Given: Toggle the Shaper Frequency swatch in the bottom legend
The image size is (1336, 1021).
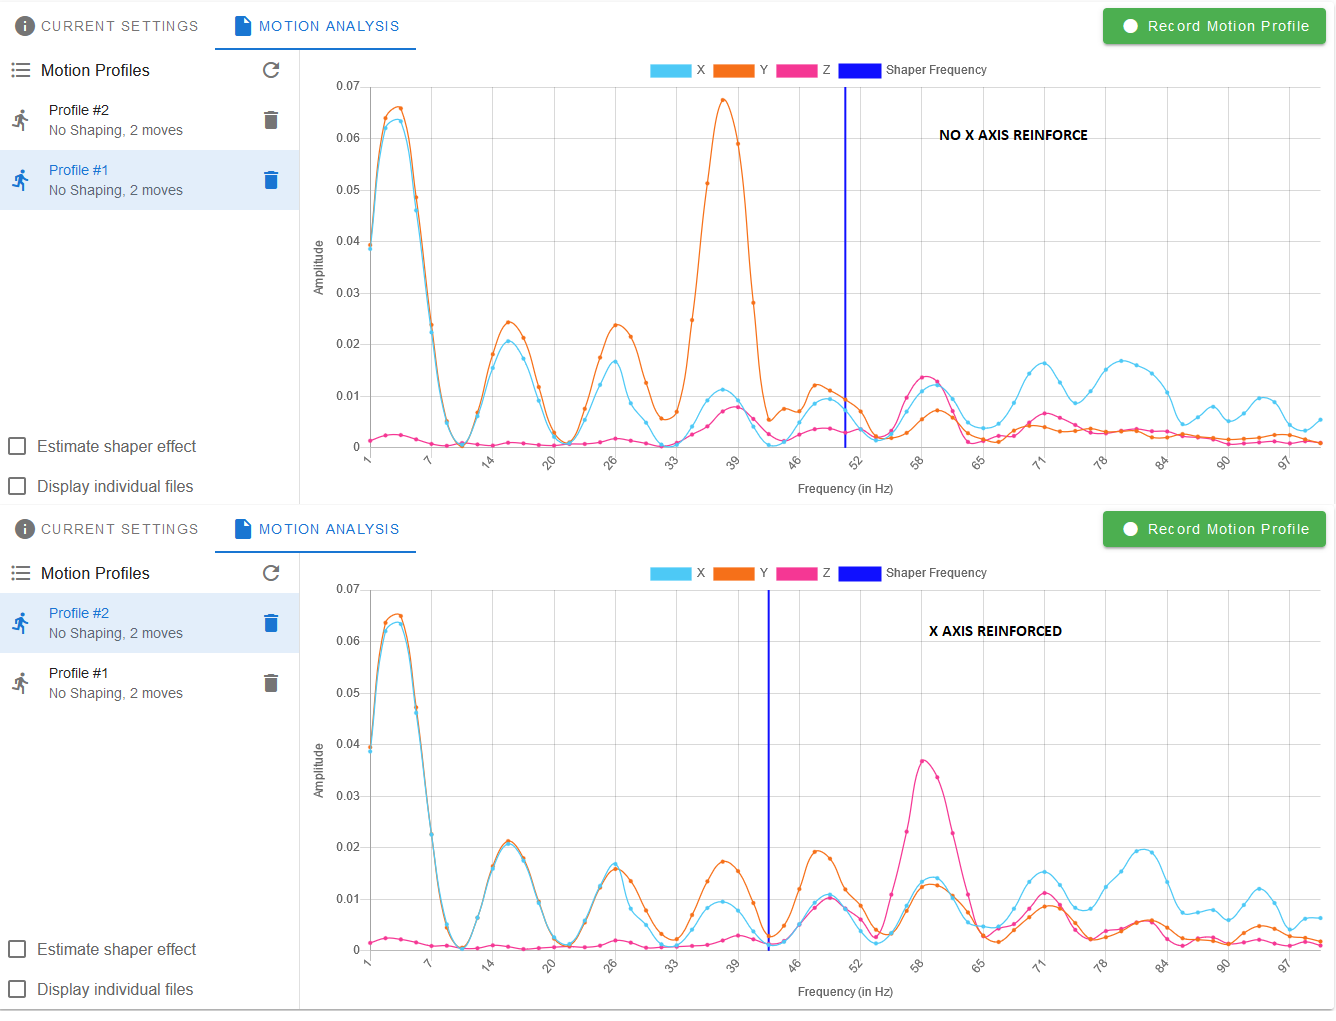Looking at the screenshot, I should point(860,573).
